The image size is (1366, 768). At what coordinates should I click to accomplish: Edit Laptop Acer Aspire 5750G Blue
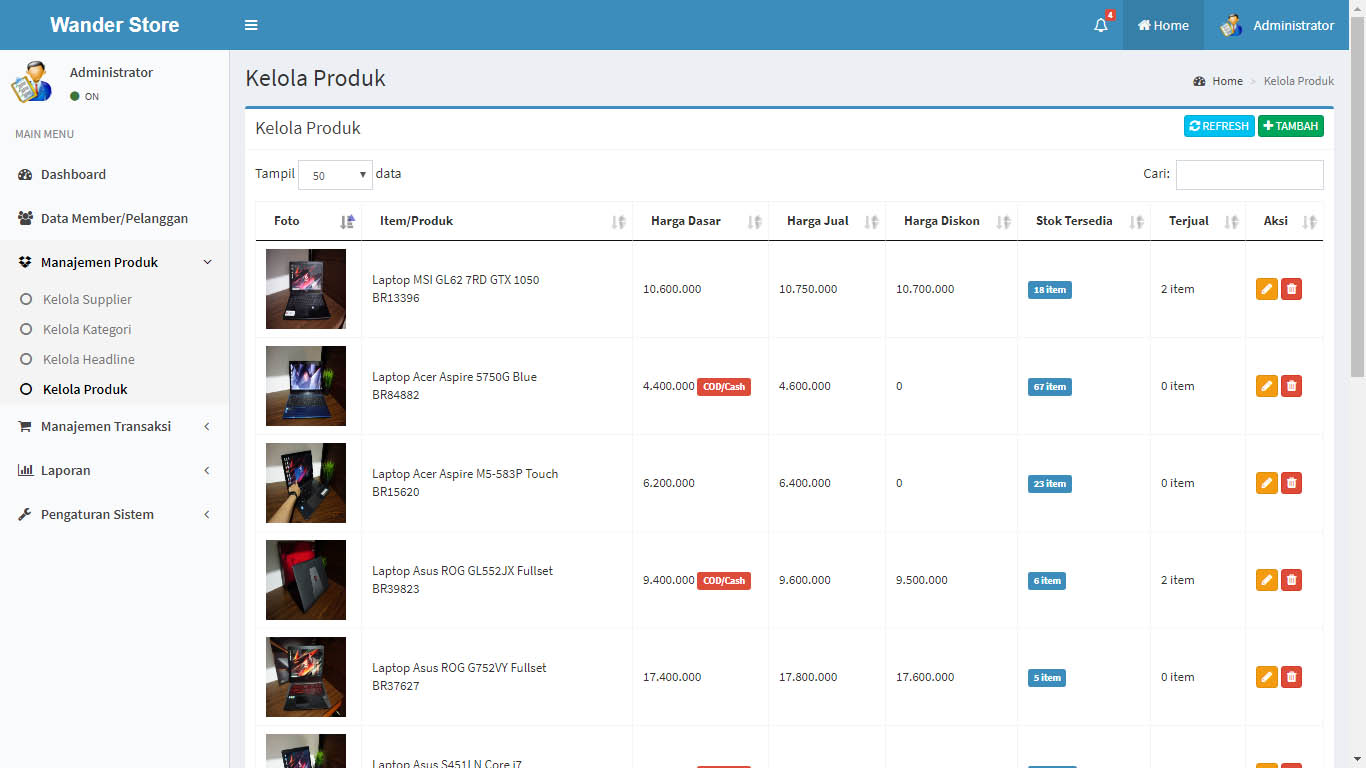1267,386
